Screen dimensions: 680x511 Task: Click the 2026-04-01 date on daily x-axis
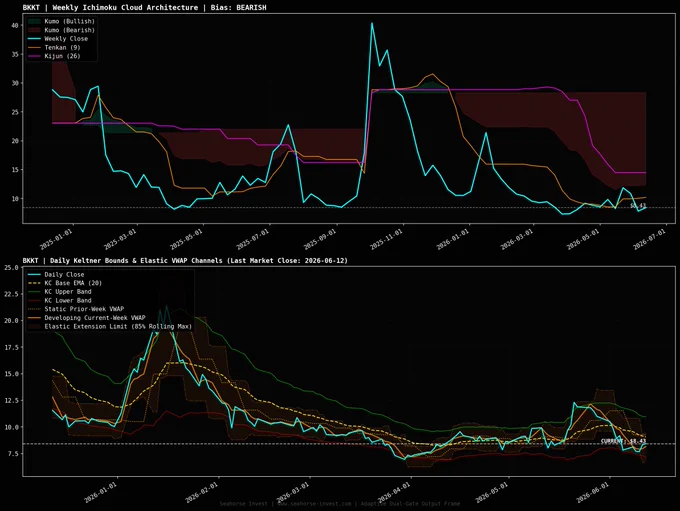tap(394, 493)
